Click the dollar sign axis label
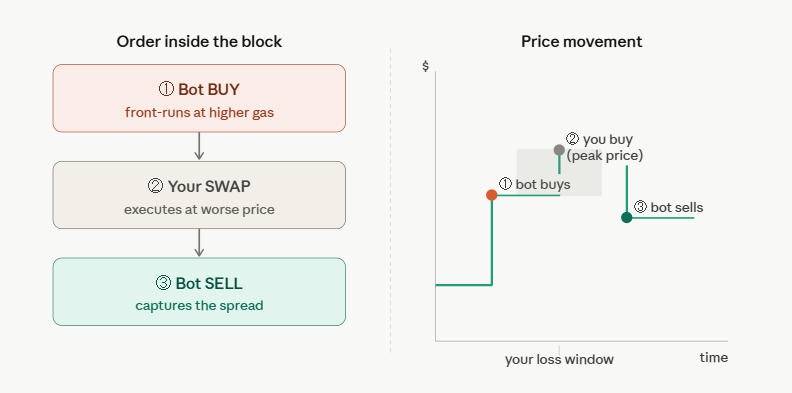The image size is (792, 393). coord(425,66)
